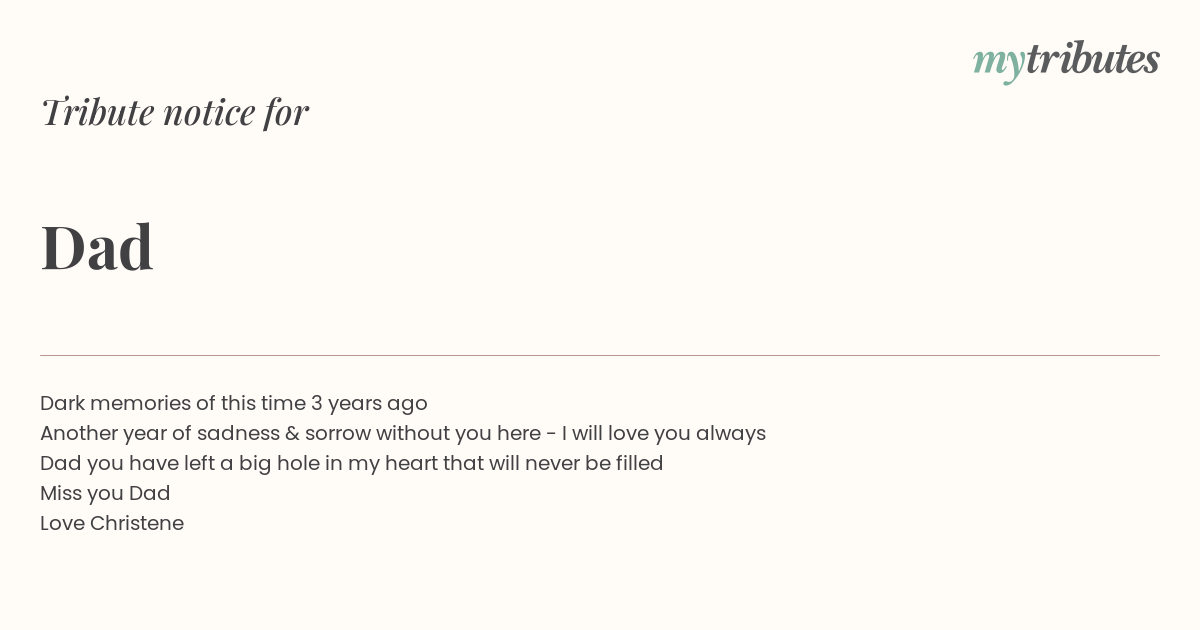Image resolution: width=1200 pixels, height=630 pixels.
Task: Click the green "my" part of logo
Action: click(x=999, y=63)
